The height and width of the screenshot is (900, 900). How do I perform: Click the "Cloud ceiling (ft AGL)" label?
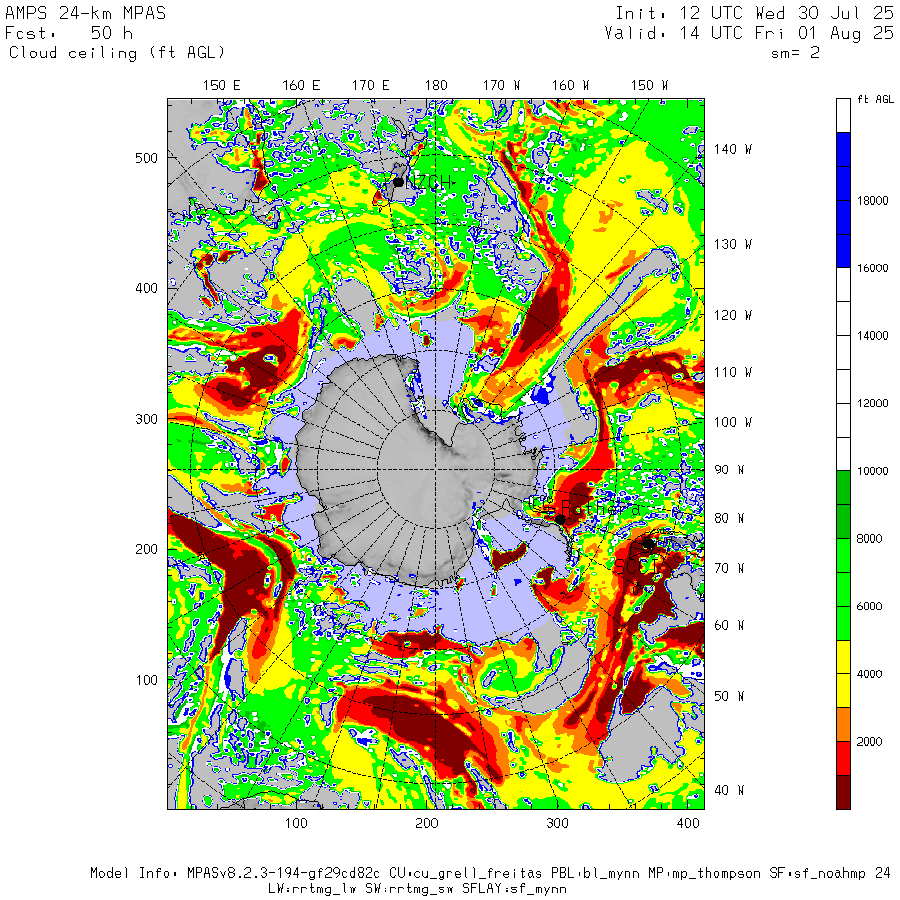pos(117,53)
